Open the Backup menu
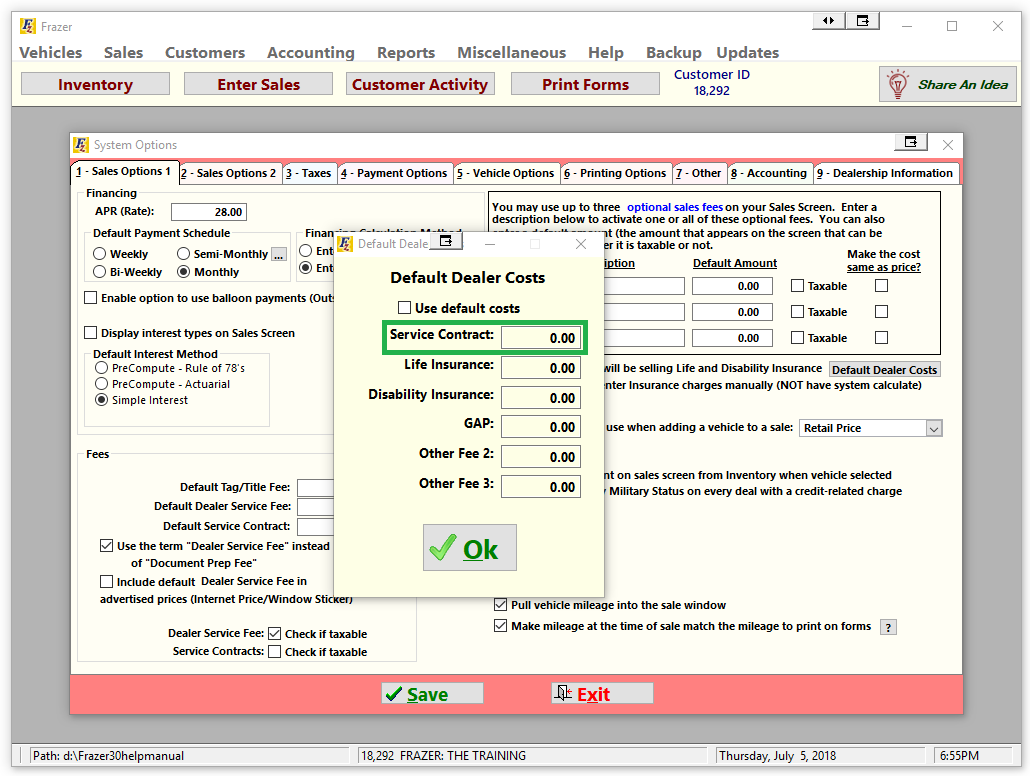Viewport: 1030px width, 776px height. click(674, 53)
